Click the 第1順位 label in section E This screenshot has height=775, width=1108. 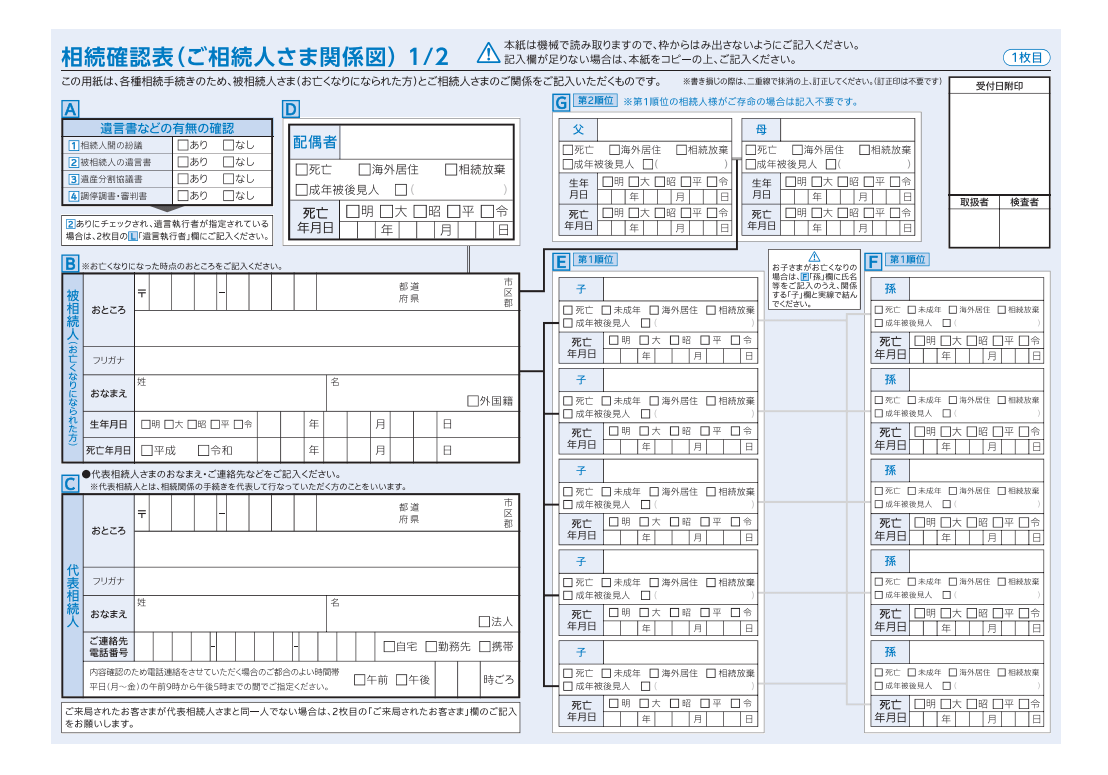click(595, 260)
